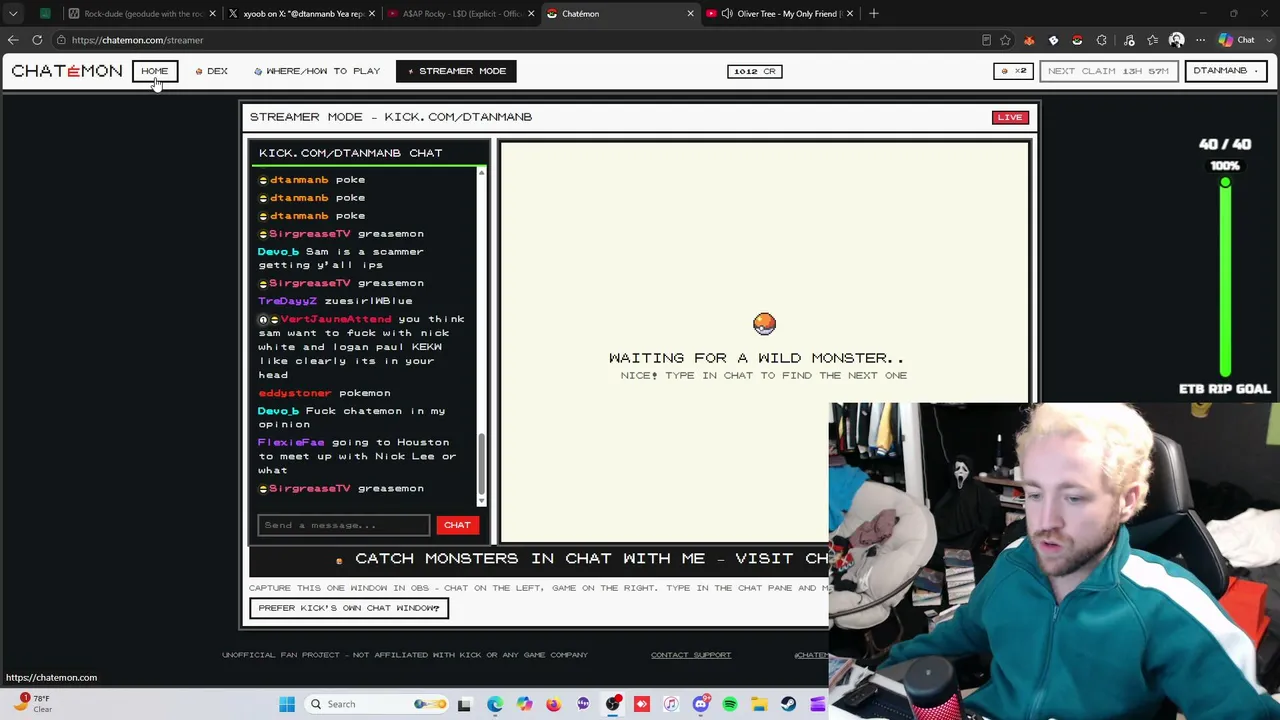Open the 1012 CR credits badge
Screen dimensions: 1280x720
pos(755,71)
